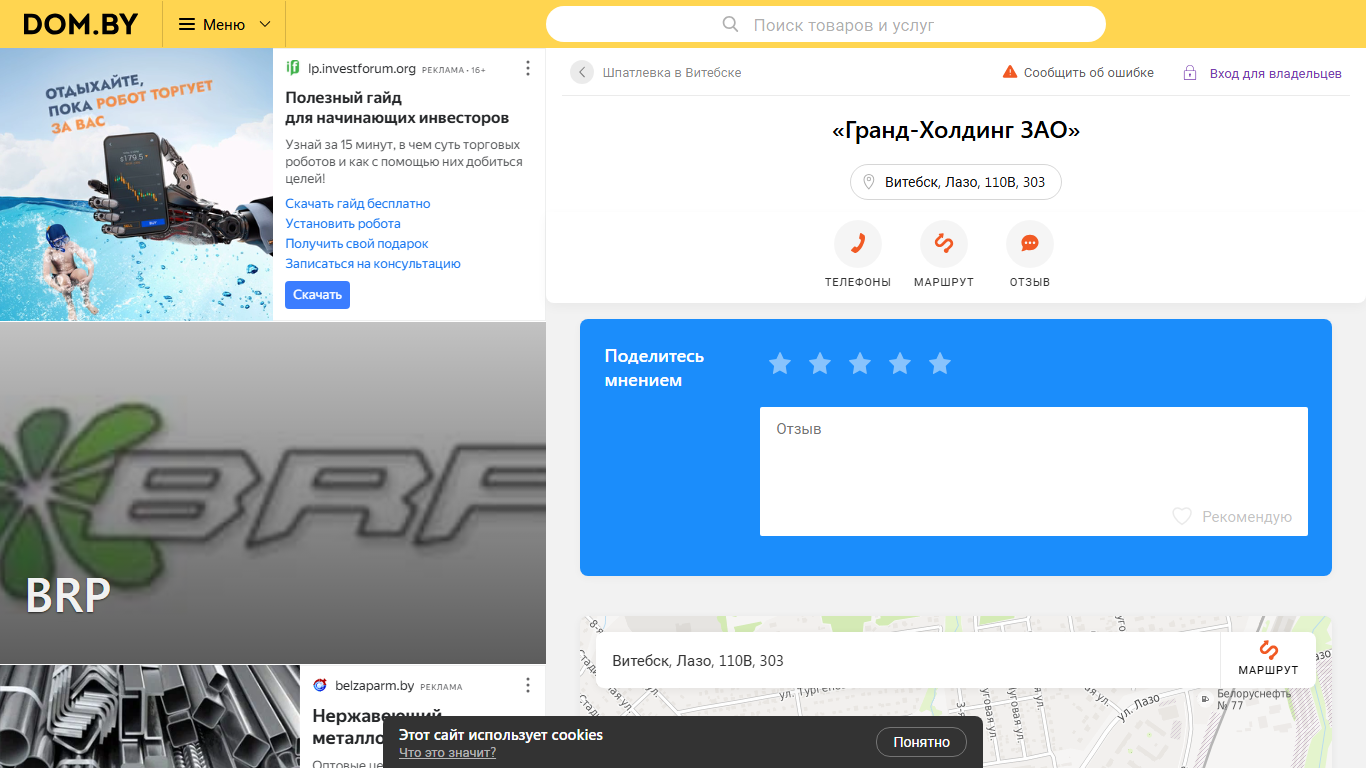Screen dimensions: 1366x768
Task: Click the padlock owner login icon
Action: (1190, 72)
